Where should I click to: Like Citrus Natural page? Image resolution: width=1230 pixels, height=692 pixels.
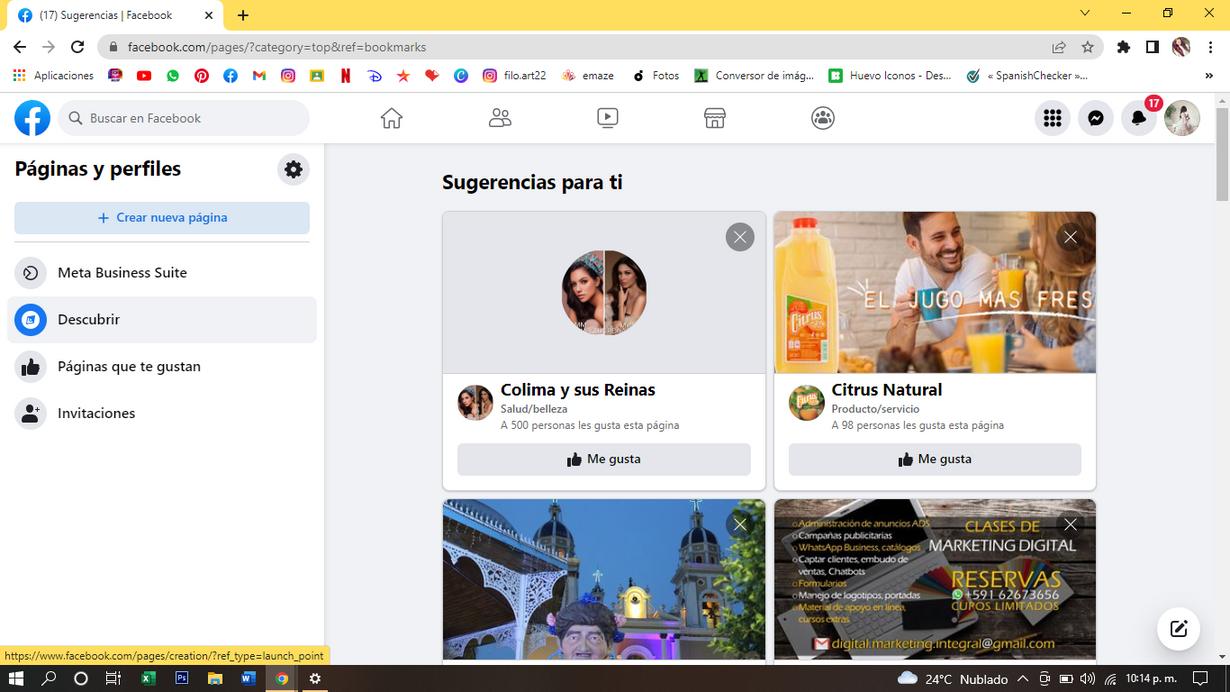pos(935,459)
